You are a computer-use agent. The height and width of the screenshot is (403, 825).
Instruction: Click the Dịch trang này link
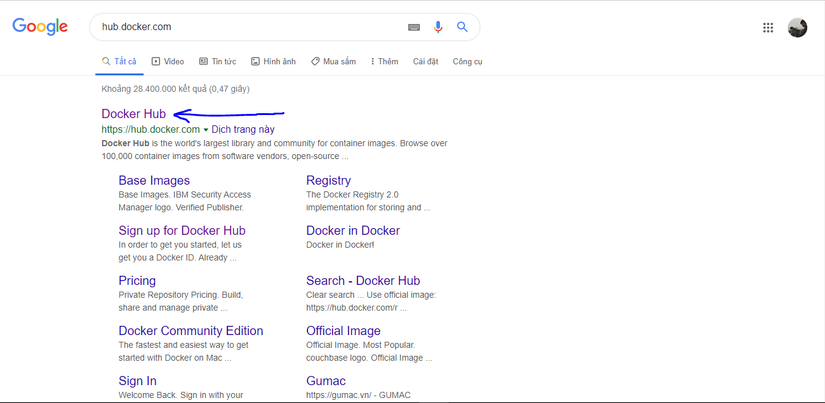click(243, 129)
